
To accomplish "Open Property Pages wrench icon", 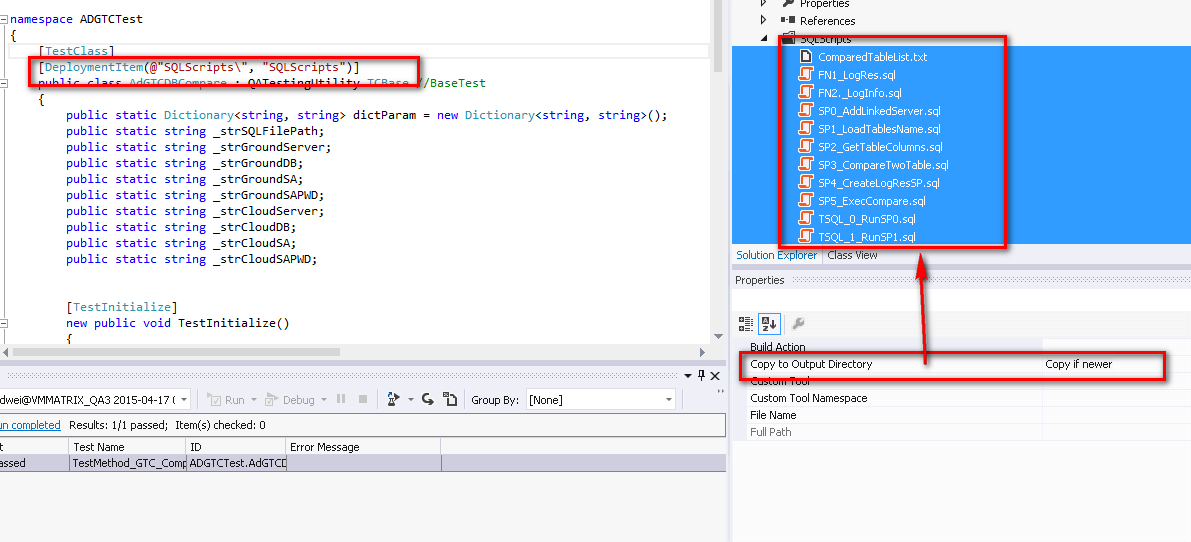I will tap(798, 324).
